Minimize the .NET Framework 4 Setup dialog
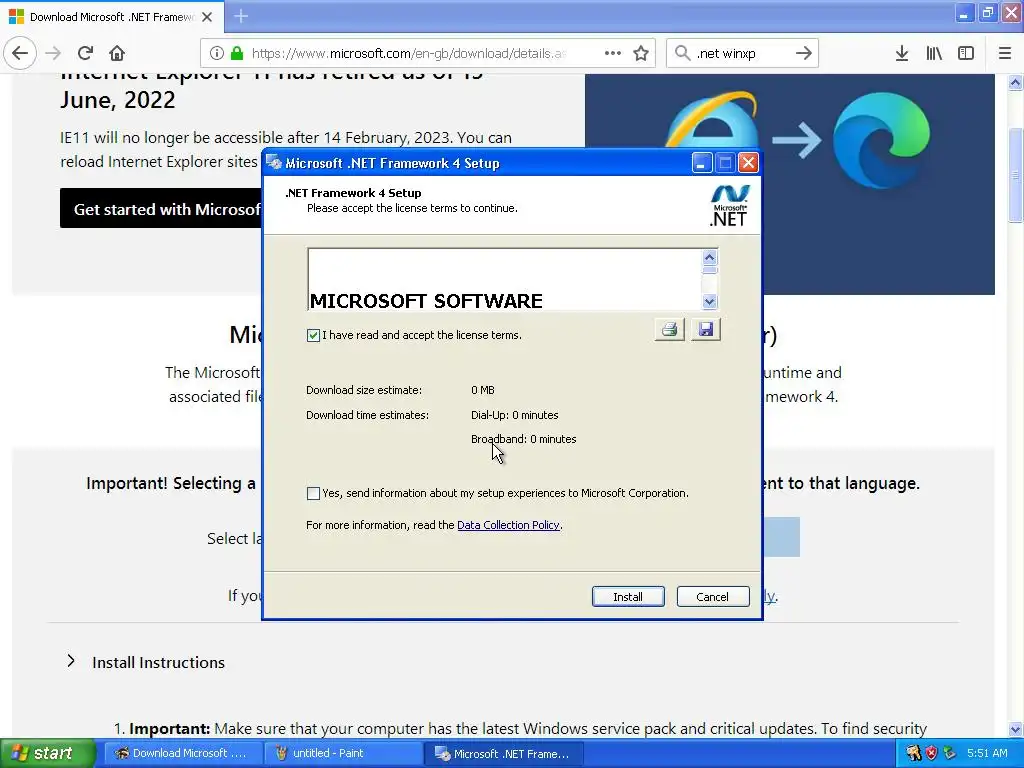 [701, 163]
